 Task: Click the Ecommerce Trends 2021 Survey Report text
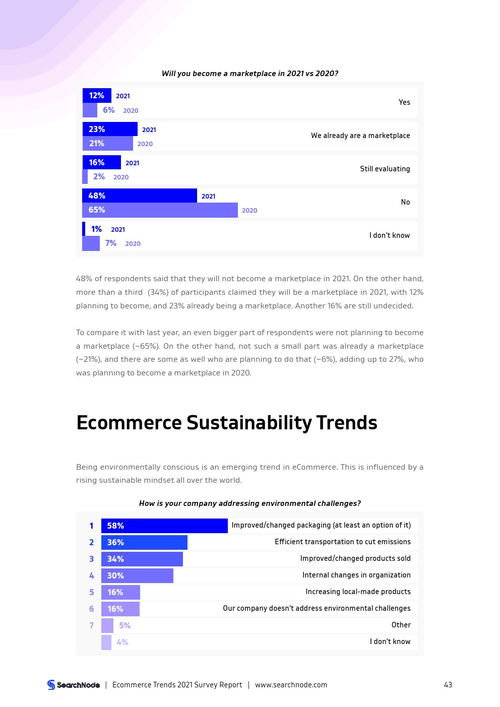pyautogui.click(x=177, y=684)
